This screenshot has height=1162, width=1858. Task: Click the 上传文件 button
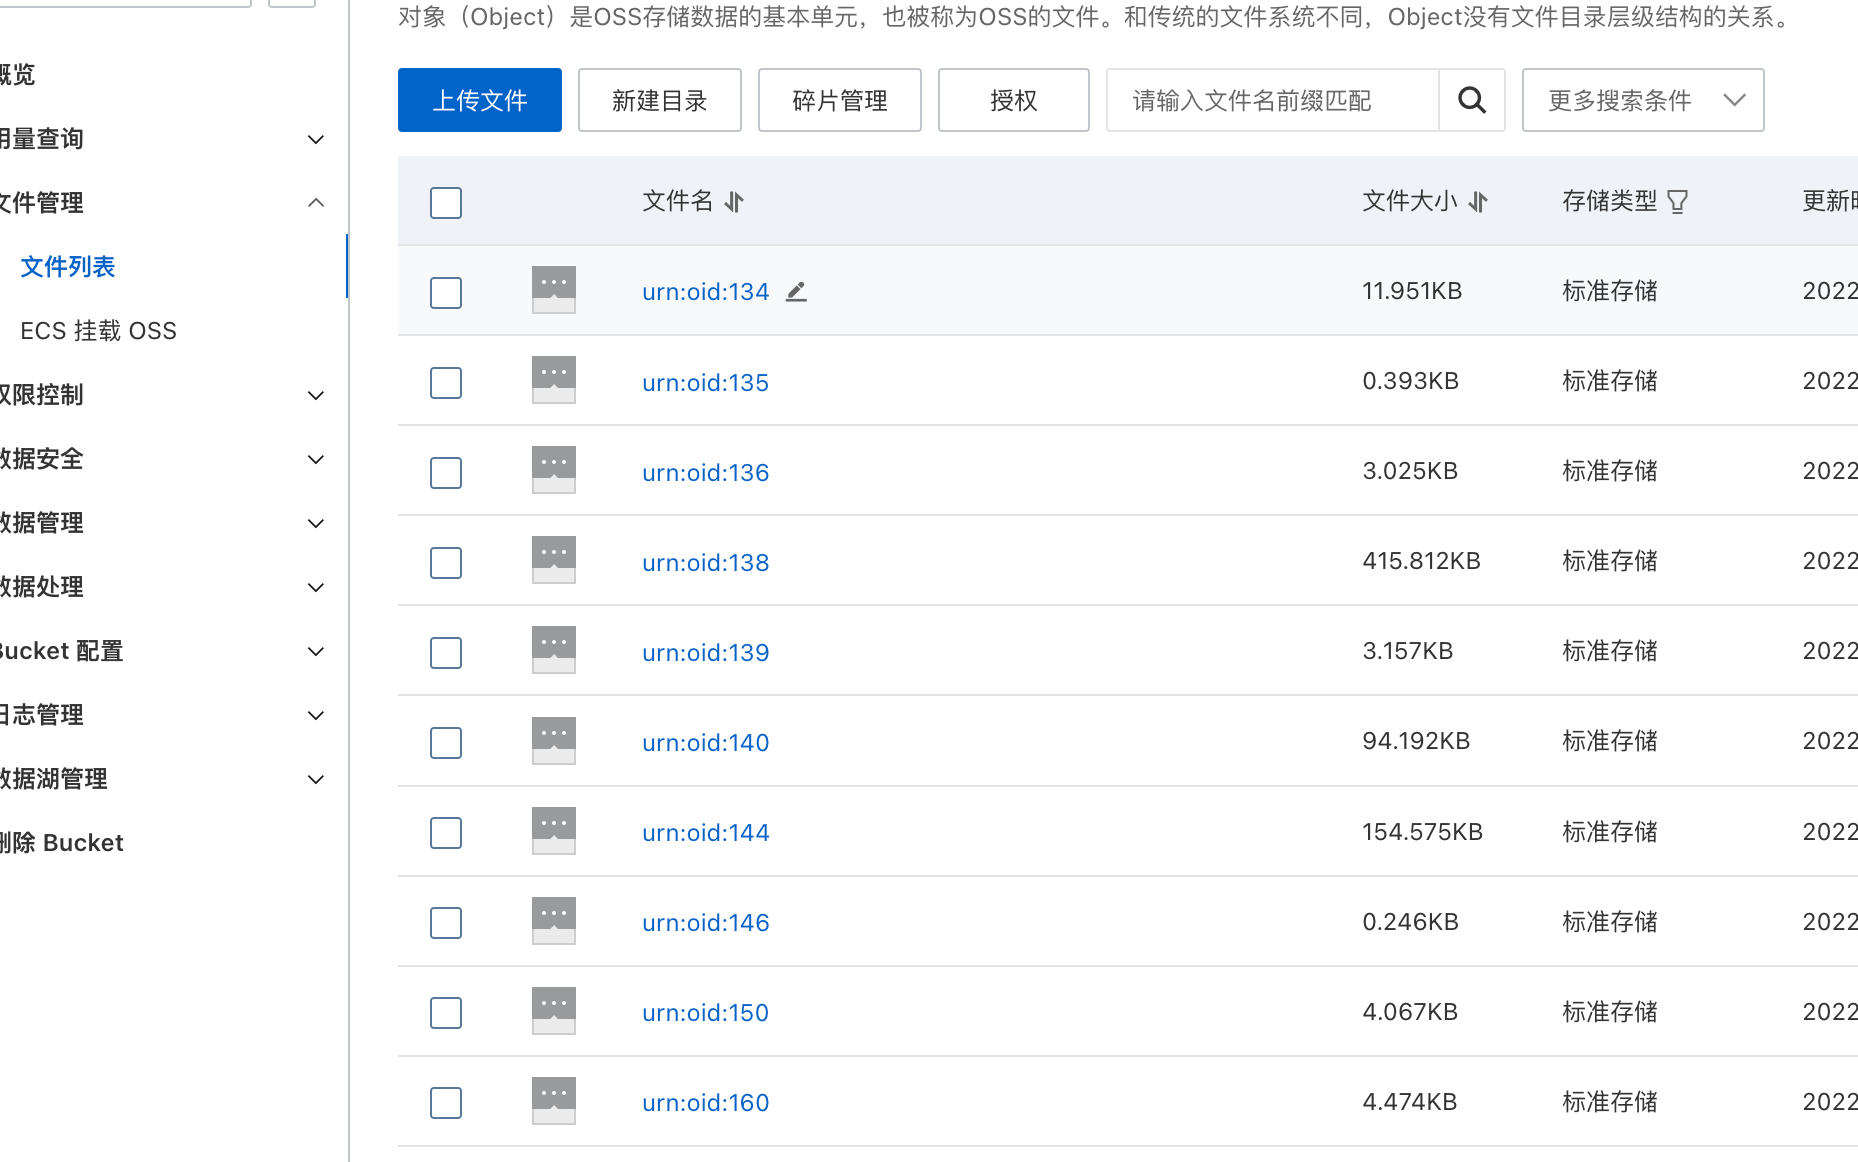click(x=479, y=100)
